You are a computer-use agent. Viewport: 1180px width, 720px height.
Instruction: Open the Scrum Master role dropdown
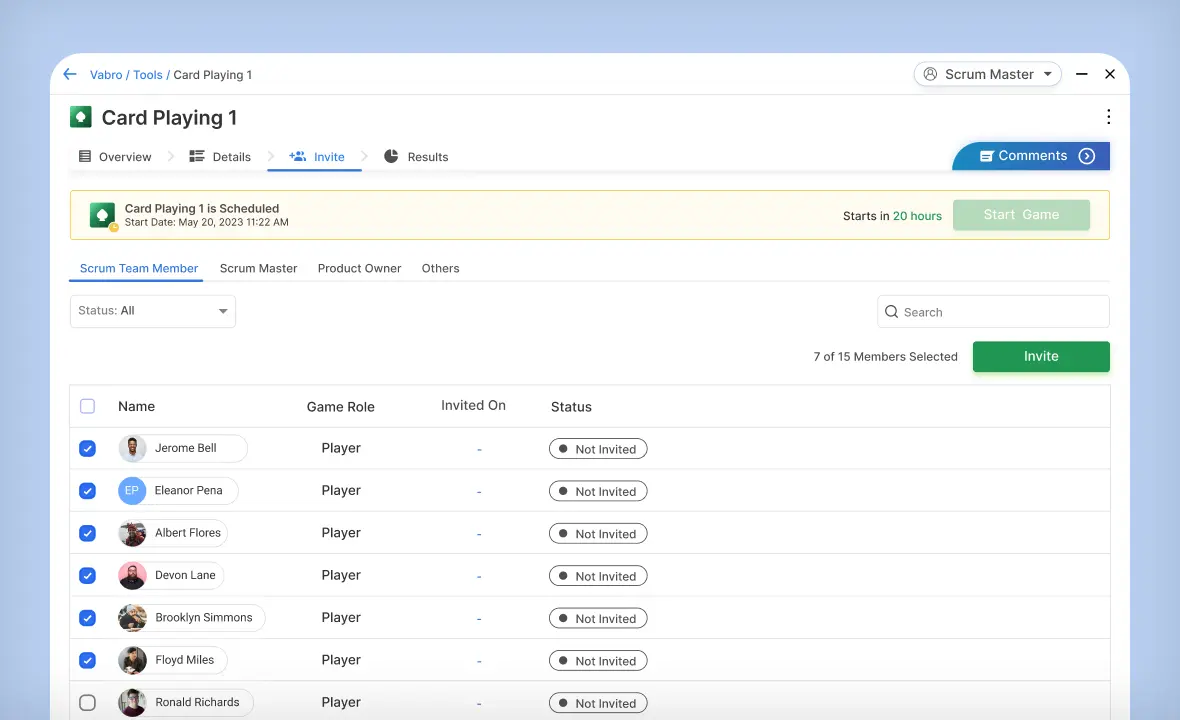[x=987, y=74]
